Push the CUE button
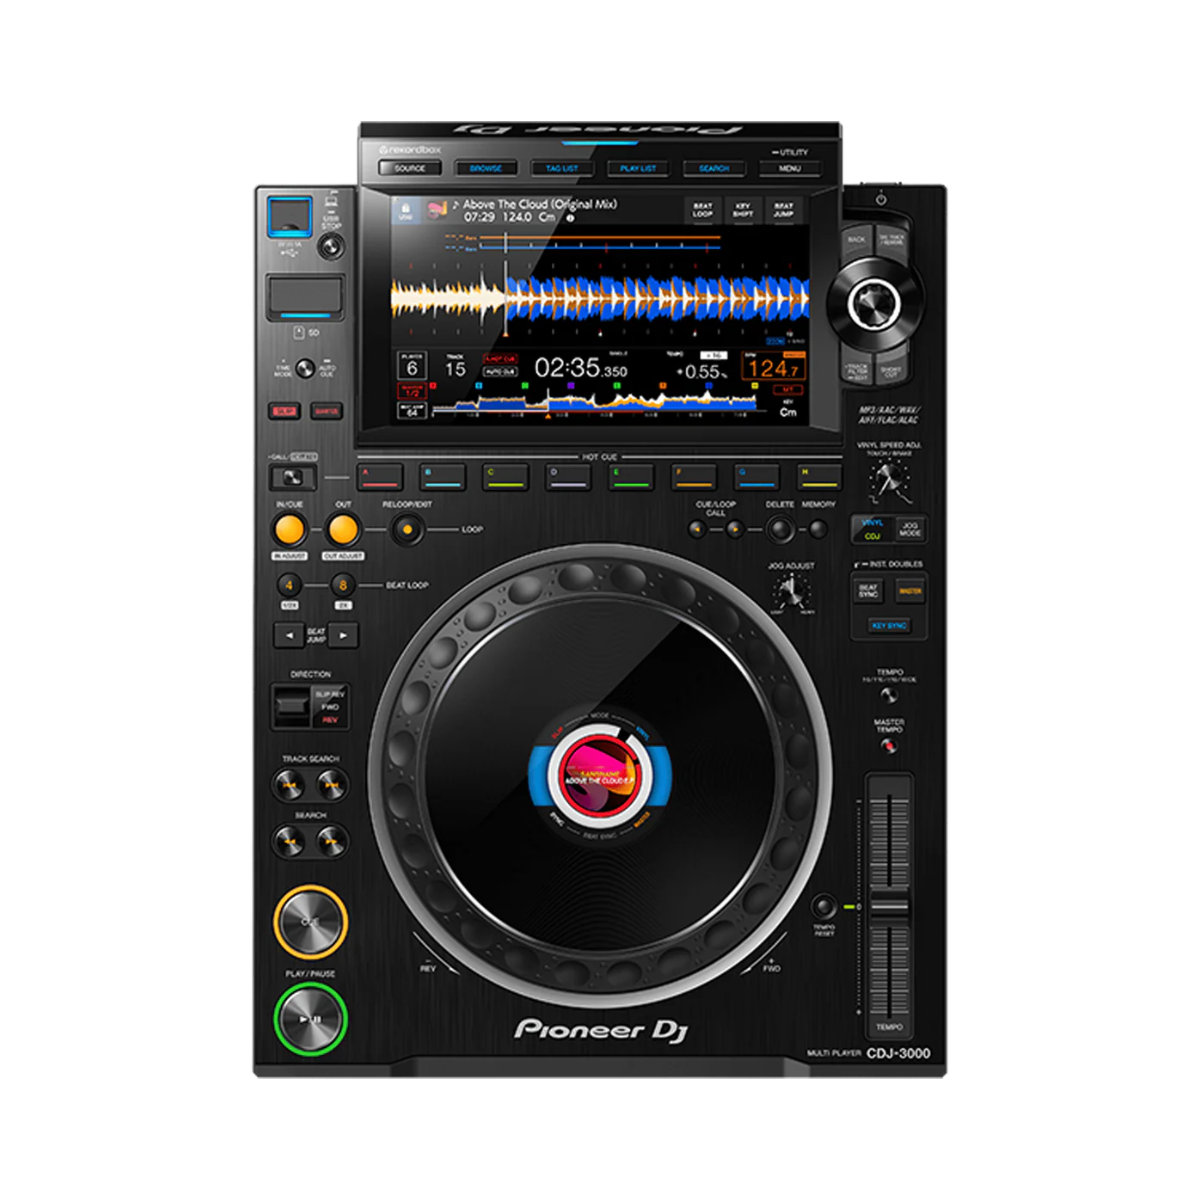 point(310,922)
